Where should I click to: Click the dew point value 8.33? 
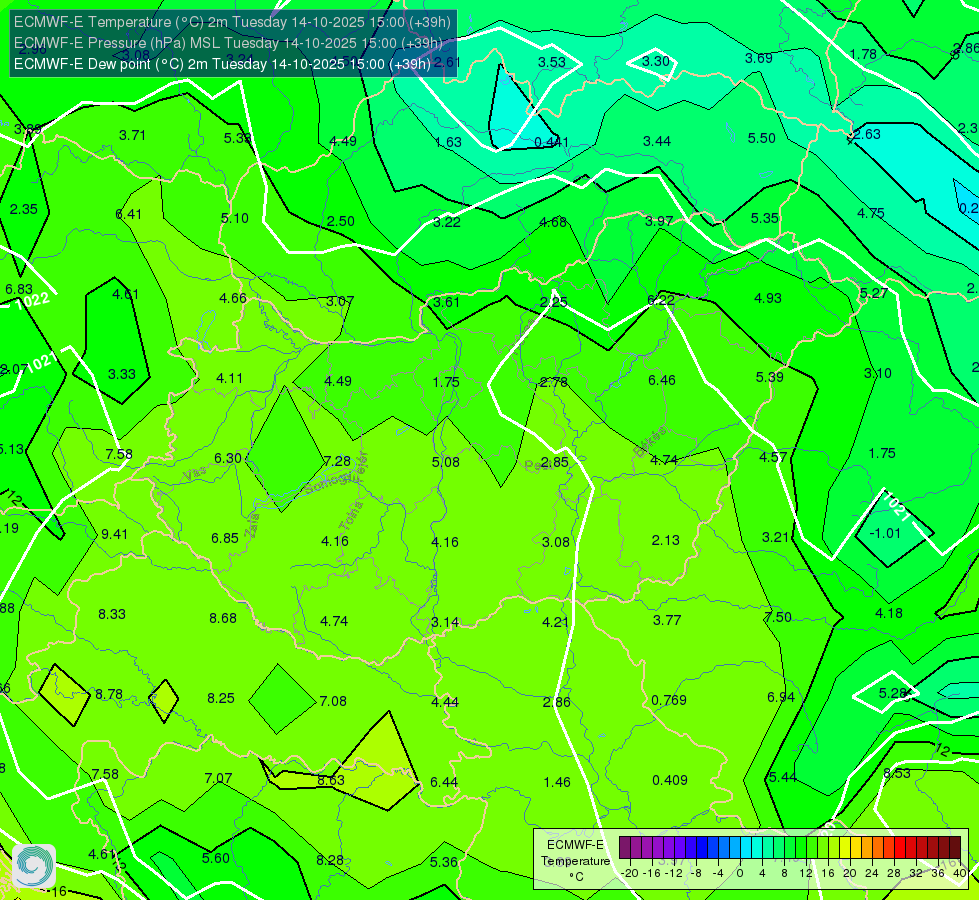coord(112,614)
